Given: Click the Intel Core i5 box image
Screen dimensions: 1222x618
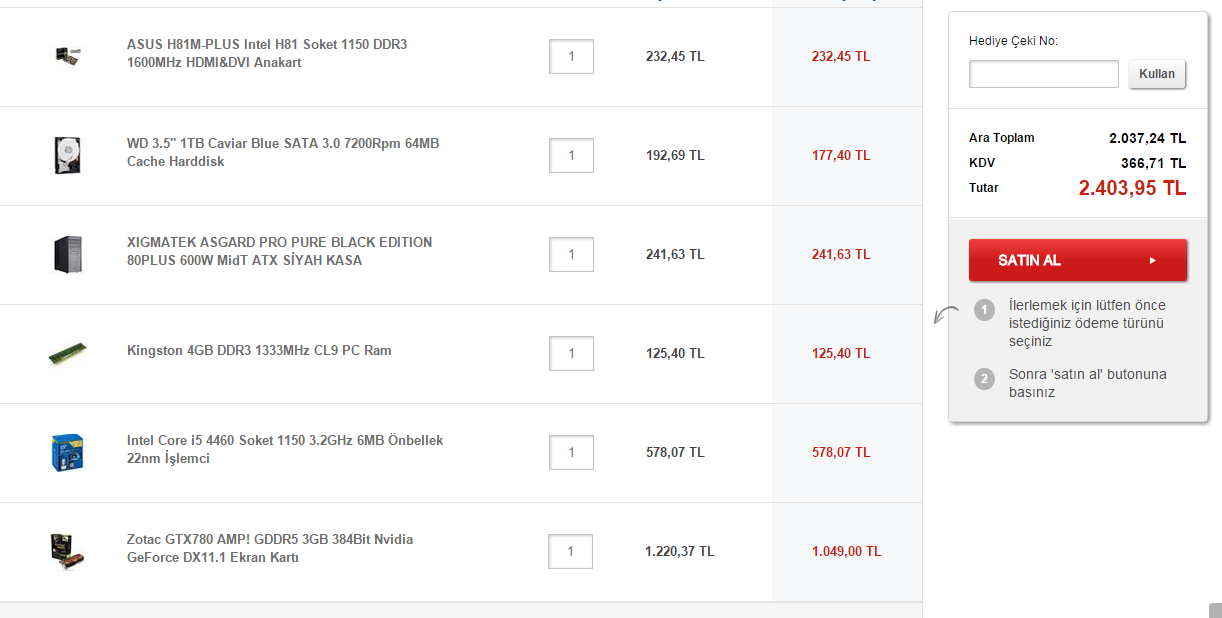Looking at the screenshot, I should pyautogui.click(x=67, y=452).
